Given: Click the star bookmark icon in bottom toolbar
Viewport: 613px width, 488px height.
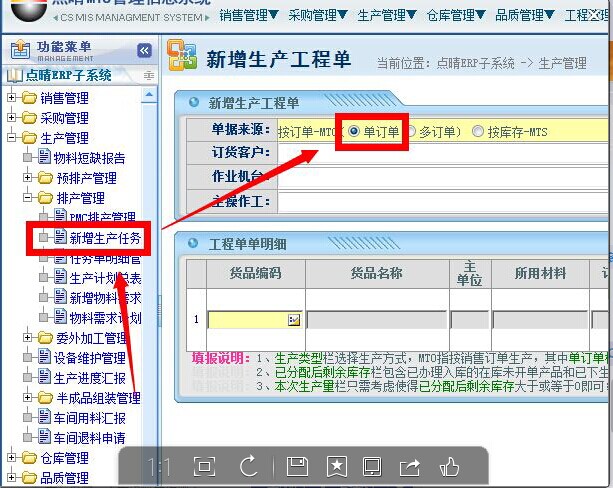Looking at the screenshot, I should 337,466.
